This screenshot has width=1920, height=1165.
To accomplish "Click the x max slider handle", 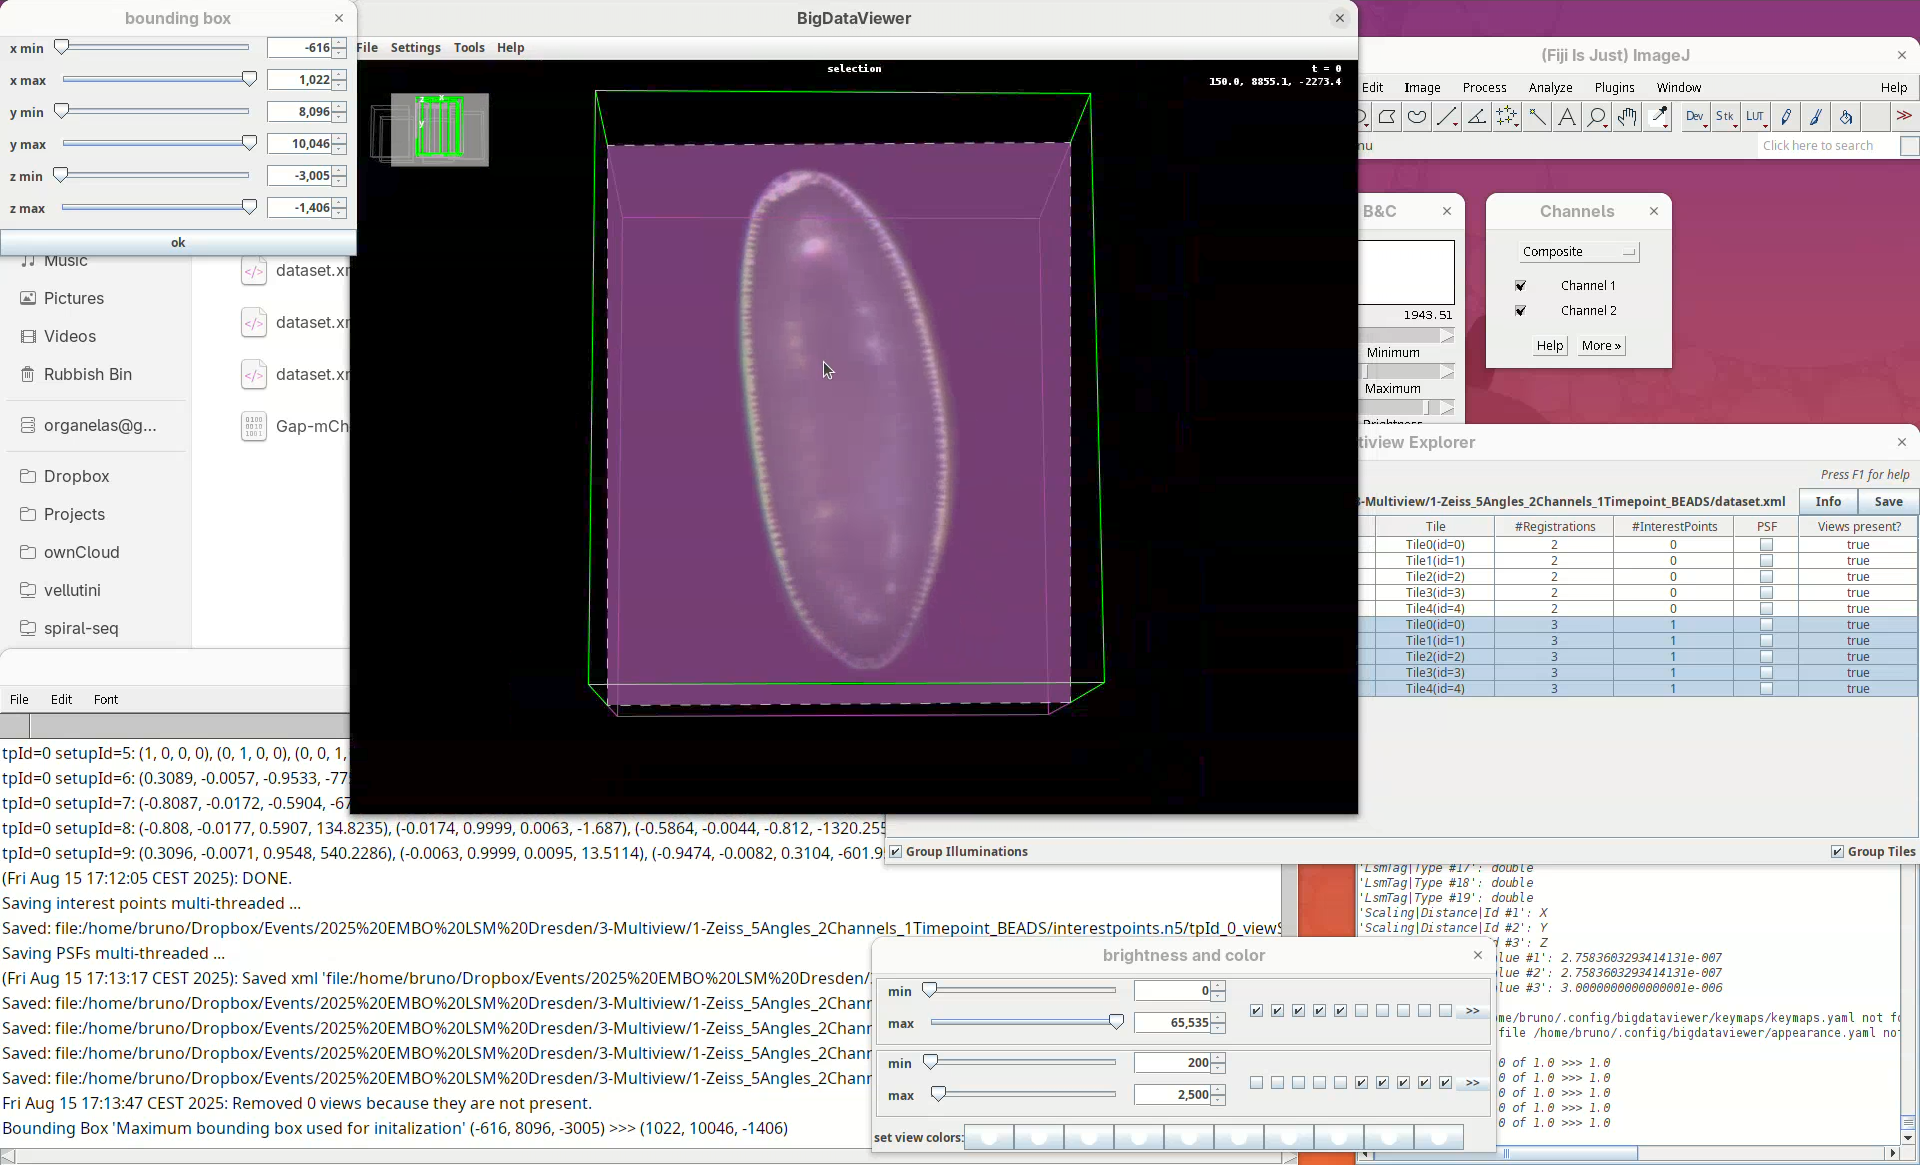I will [x=250, y=79].
